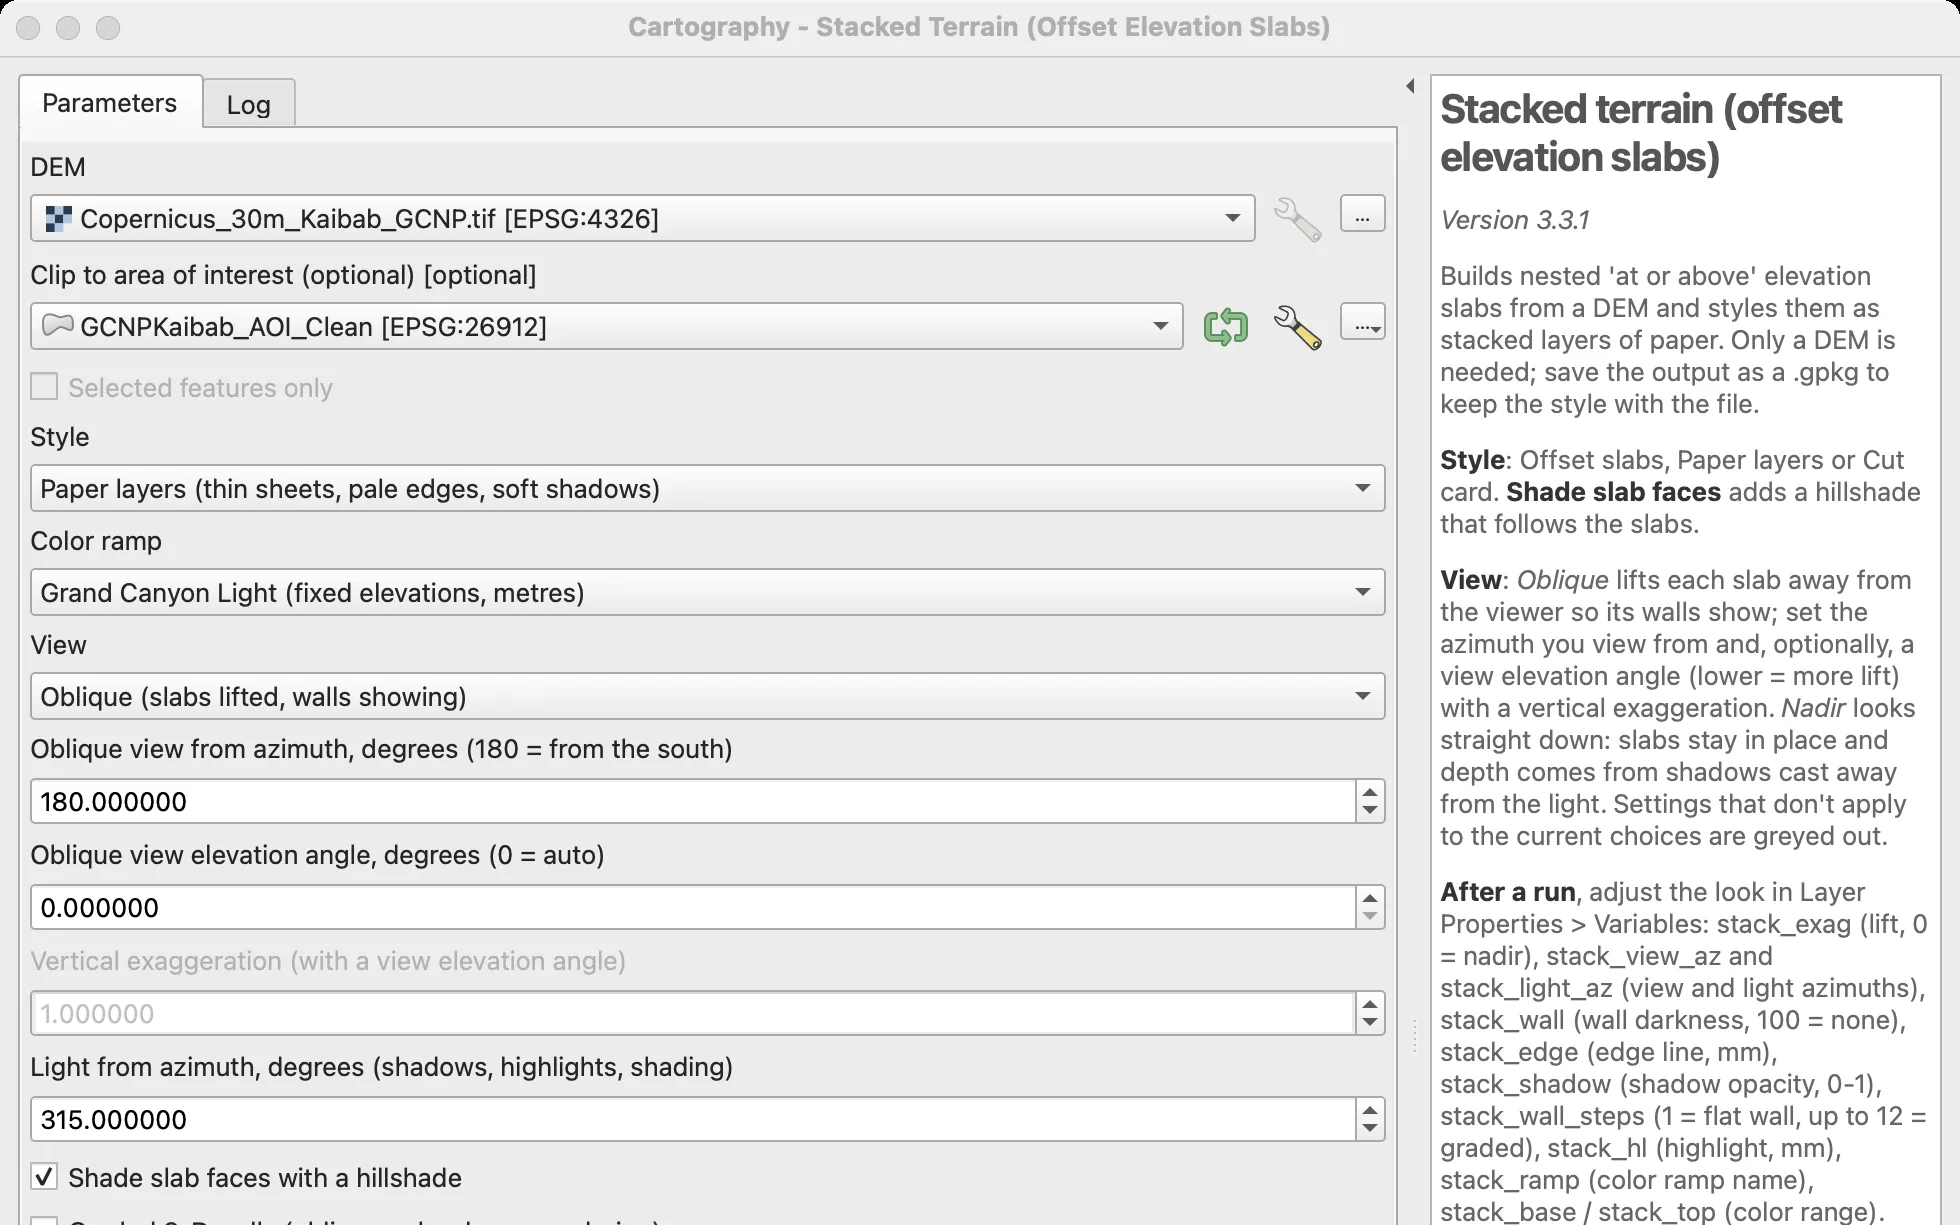Switch to the Log tab
1960x1225 pixels.
click(x=248, y=104)
